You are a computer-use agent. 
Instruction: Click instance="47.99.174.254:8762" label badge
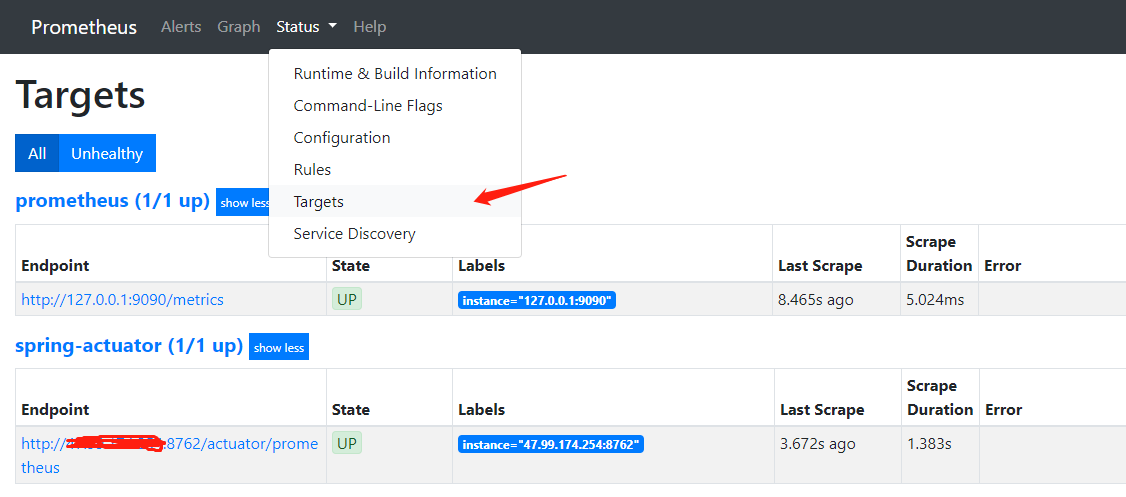(551, 444)
